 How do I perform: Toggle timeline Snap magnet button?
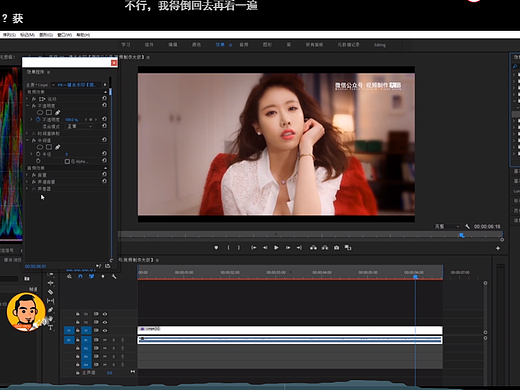[x=80, y=276]
